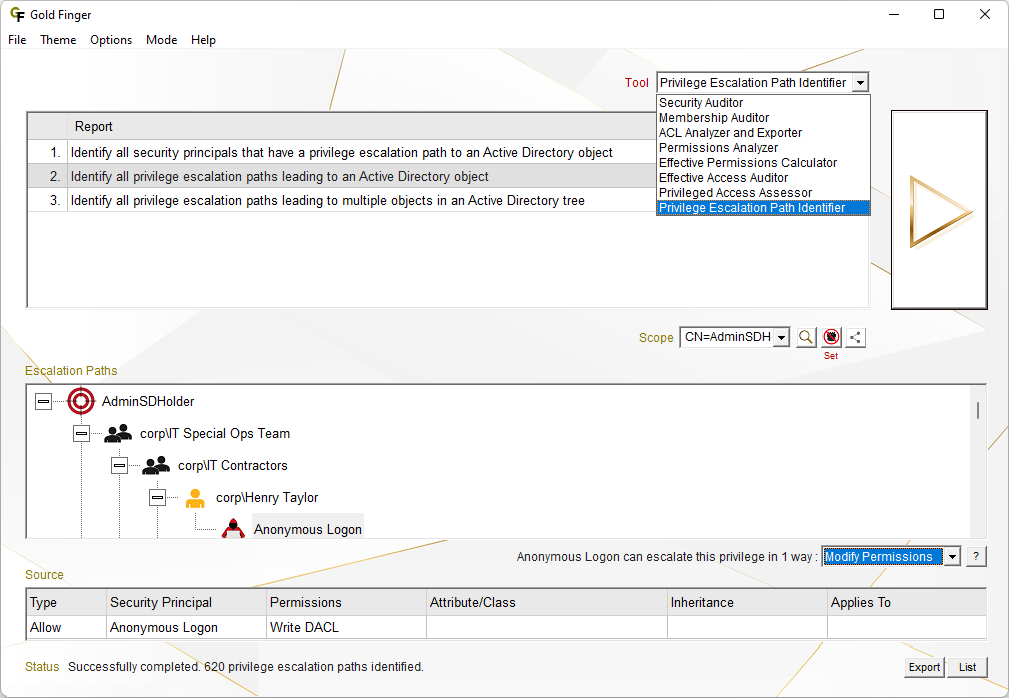Click the Inheritance column header
1009x698 pixels.
(x=748, y=603)
